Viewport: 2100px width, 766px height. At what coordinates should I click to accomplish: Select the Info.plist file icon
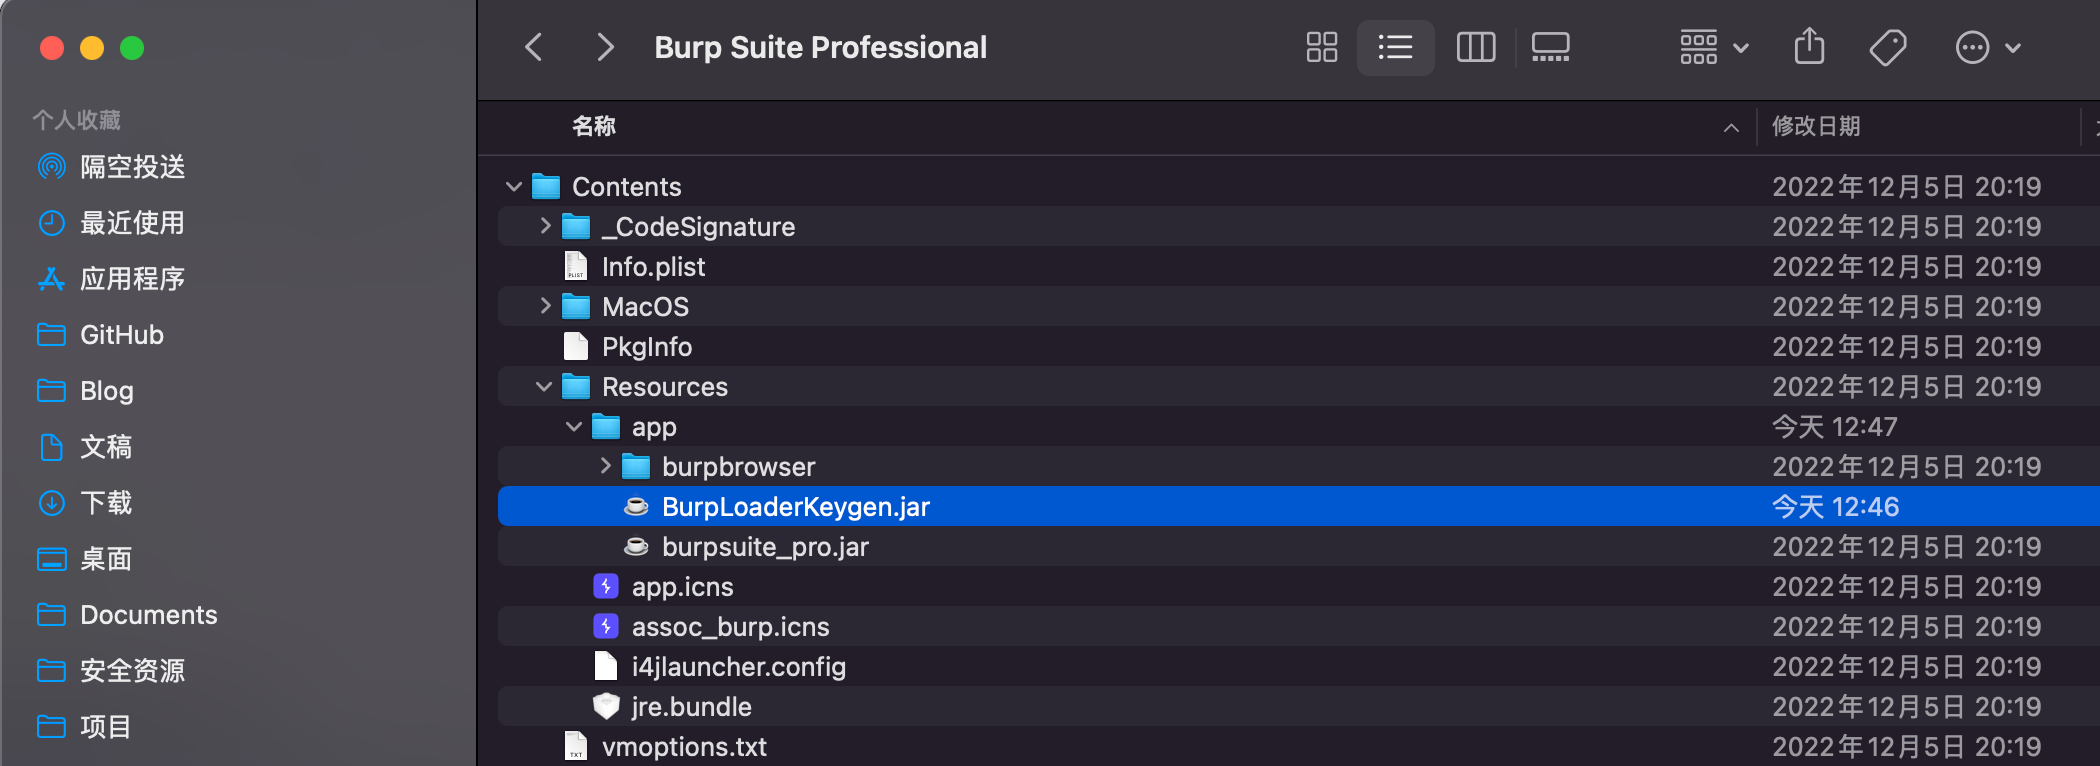click(576, 267)
